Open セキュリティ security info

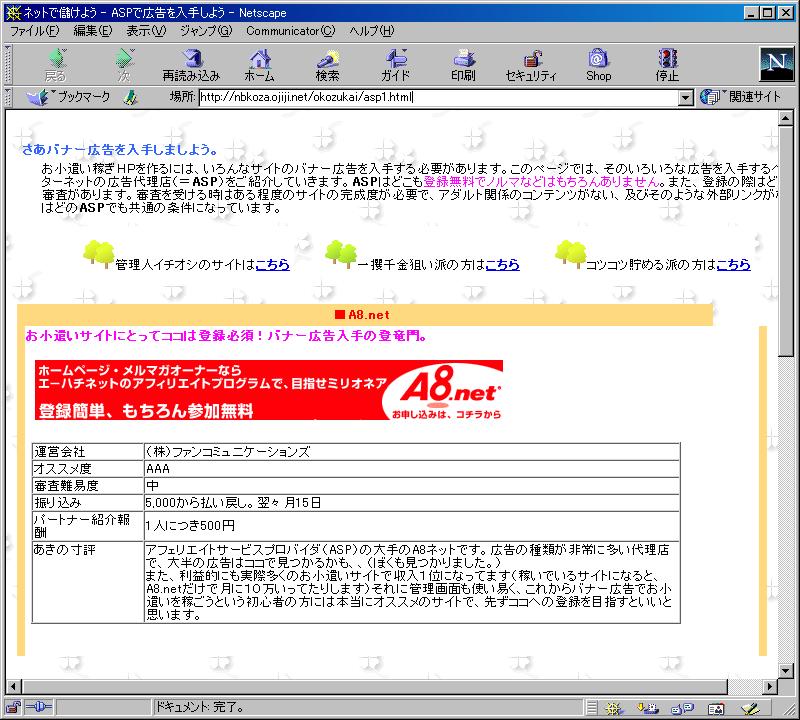[531, 65]
